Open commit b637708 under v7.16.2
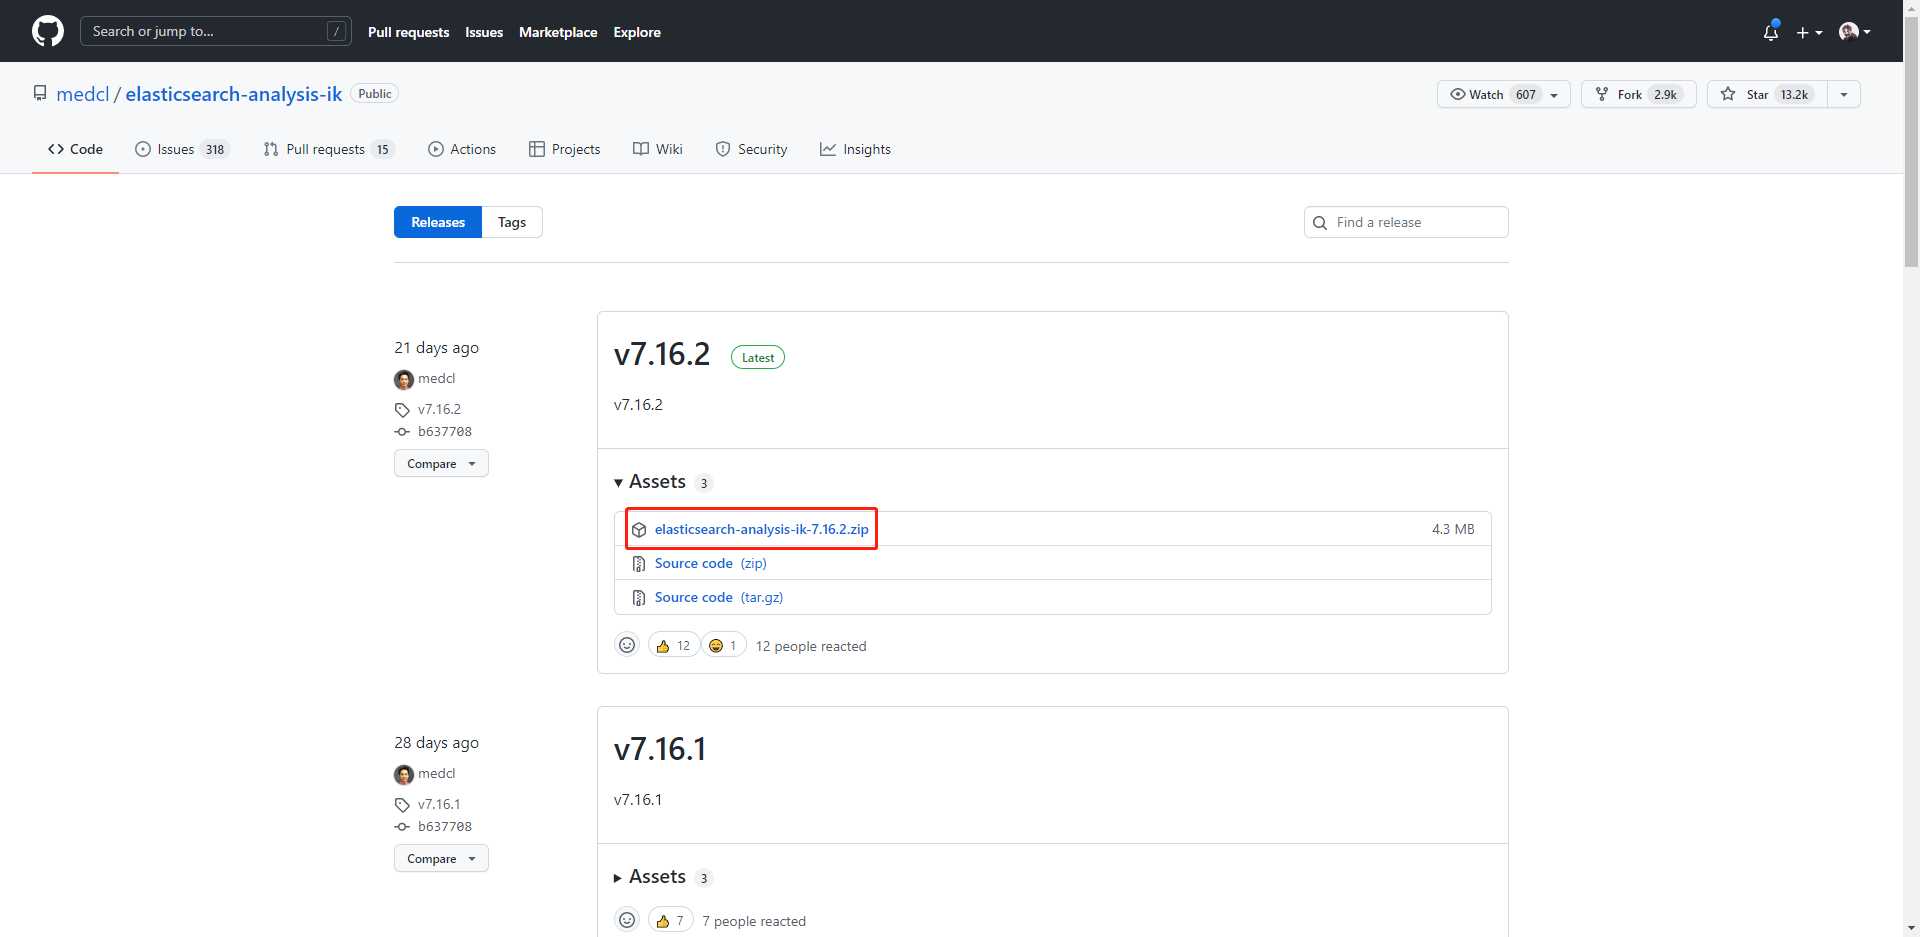 (445, 432)
